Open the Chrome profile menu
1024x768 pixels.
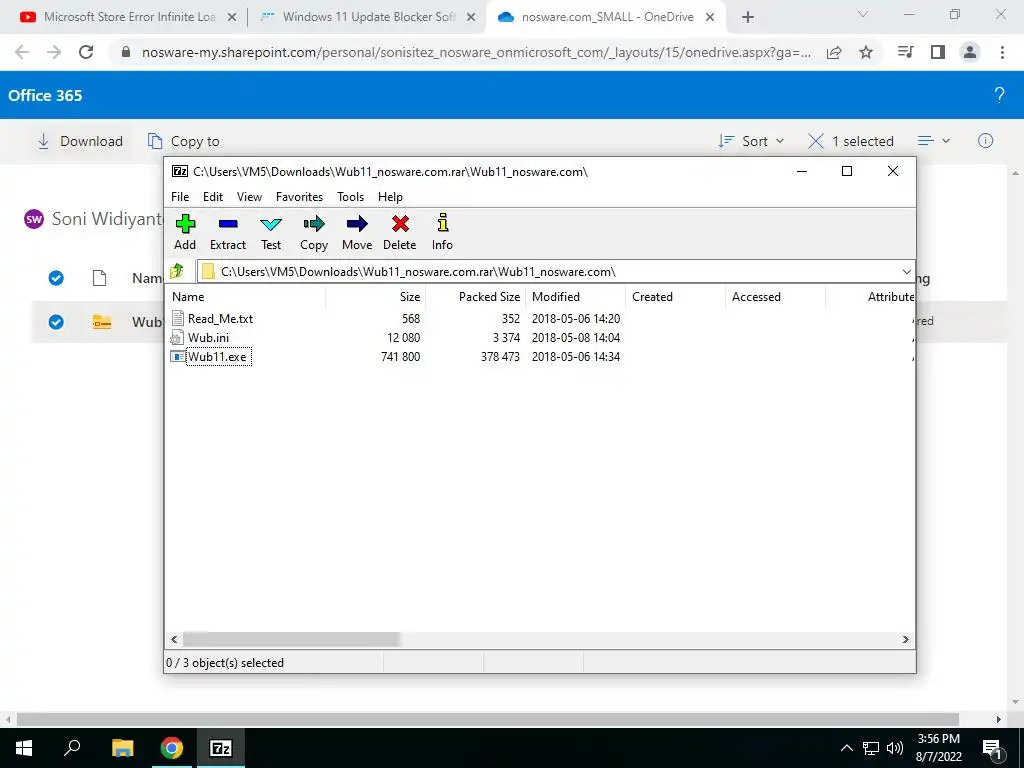[970, 52]
